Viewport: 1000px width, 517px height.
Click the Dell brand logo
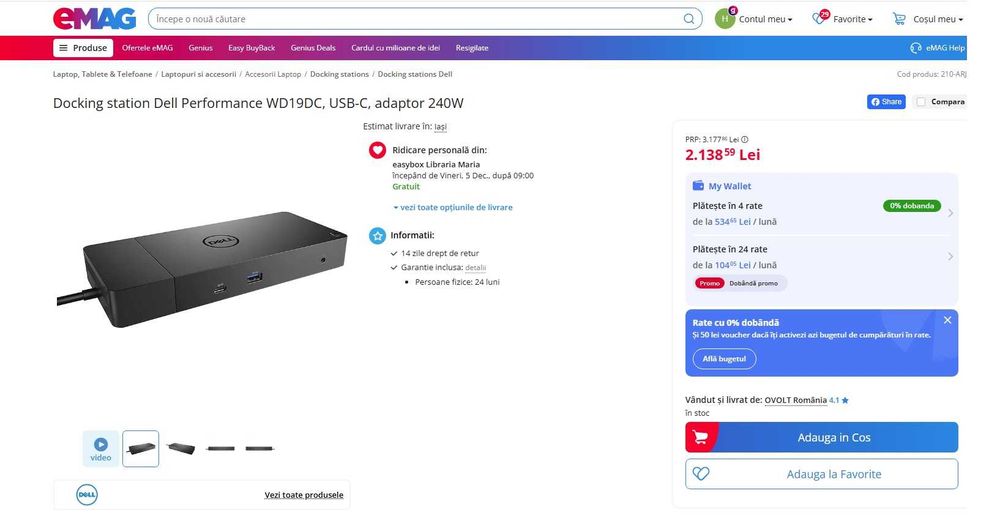pyautogui.click(x=87, y=494)
